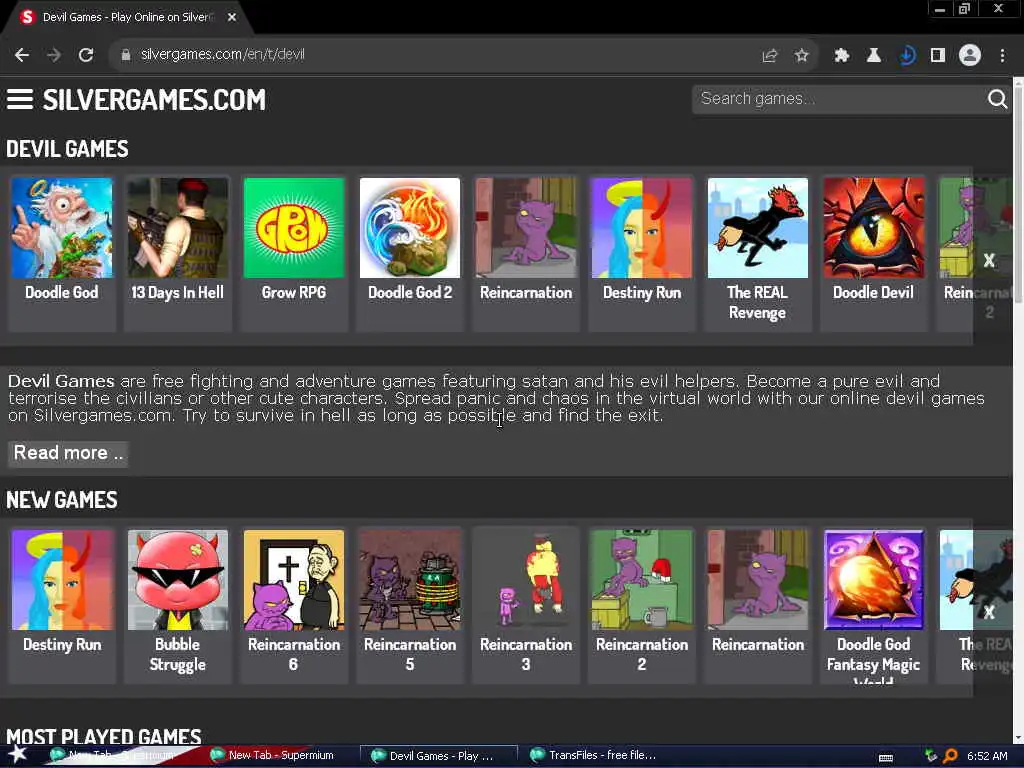Go back with the browser back arrow
Viewport: 1024px width, 768px height.
click(x=22, y=55)
